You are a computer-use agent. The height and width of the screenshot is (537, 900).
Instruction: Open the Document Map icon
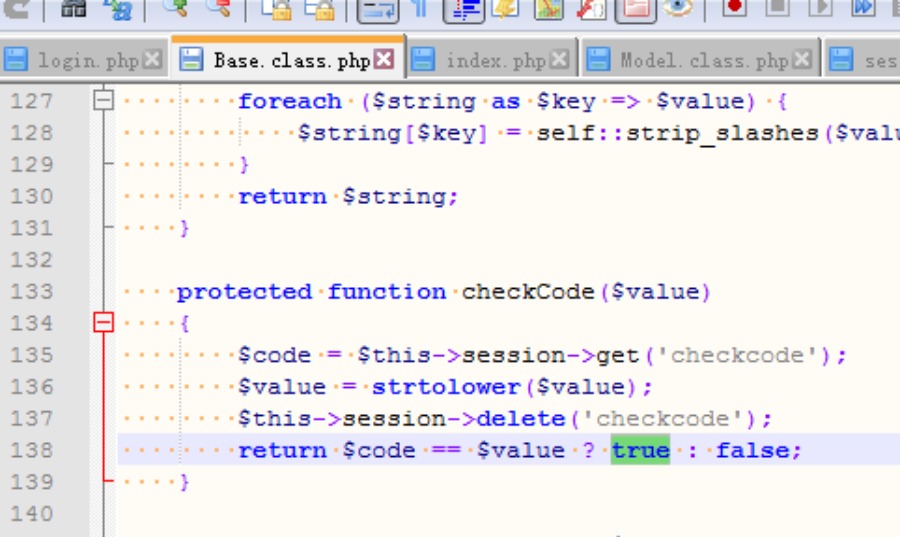[x=549, y=8]
